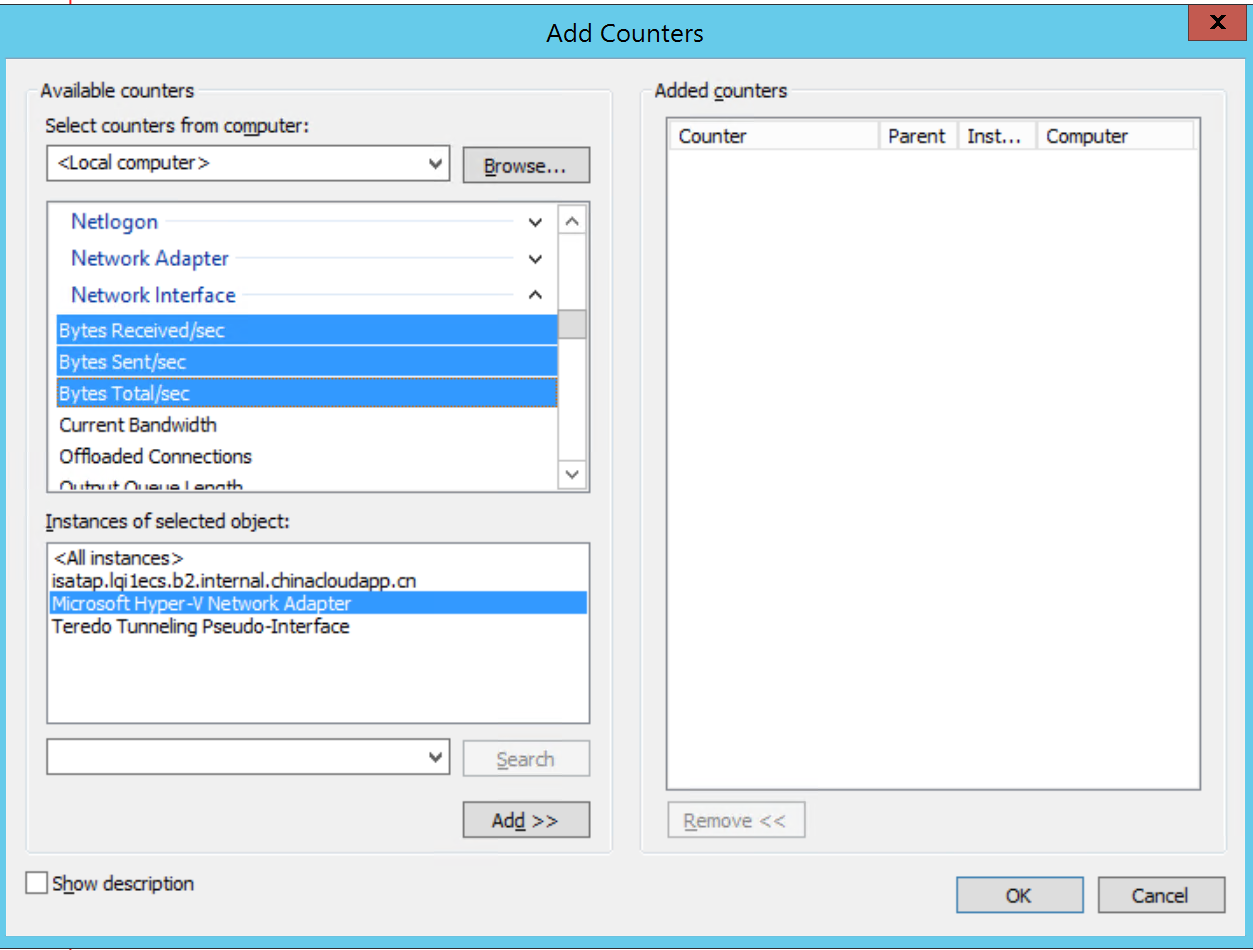The width and height of the screenshot is (1253, 950).
Task: Enable the Show description checkbox
Action: [x=36, y=882]
